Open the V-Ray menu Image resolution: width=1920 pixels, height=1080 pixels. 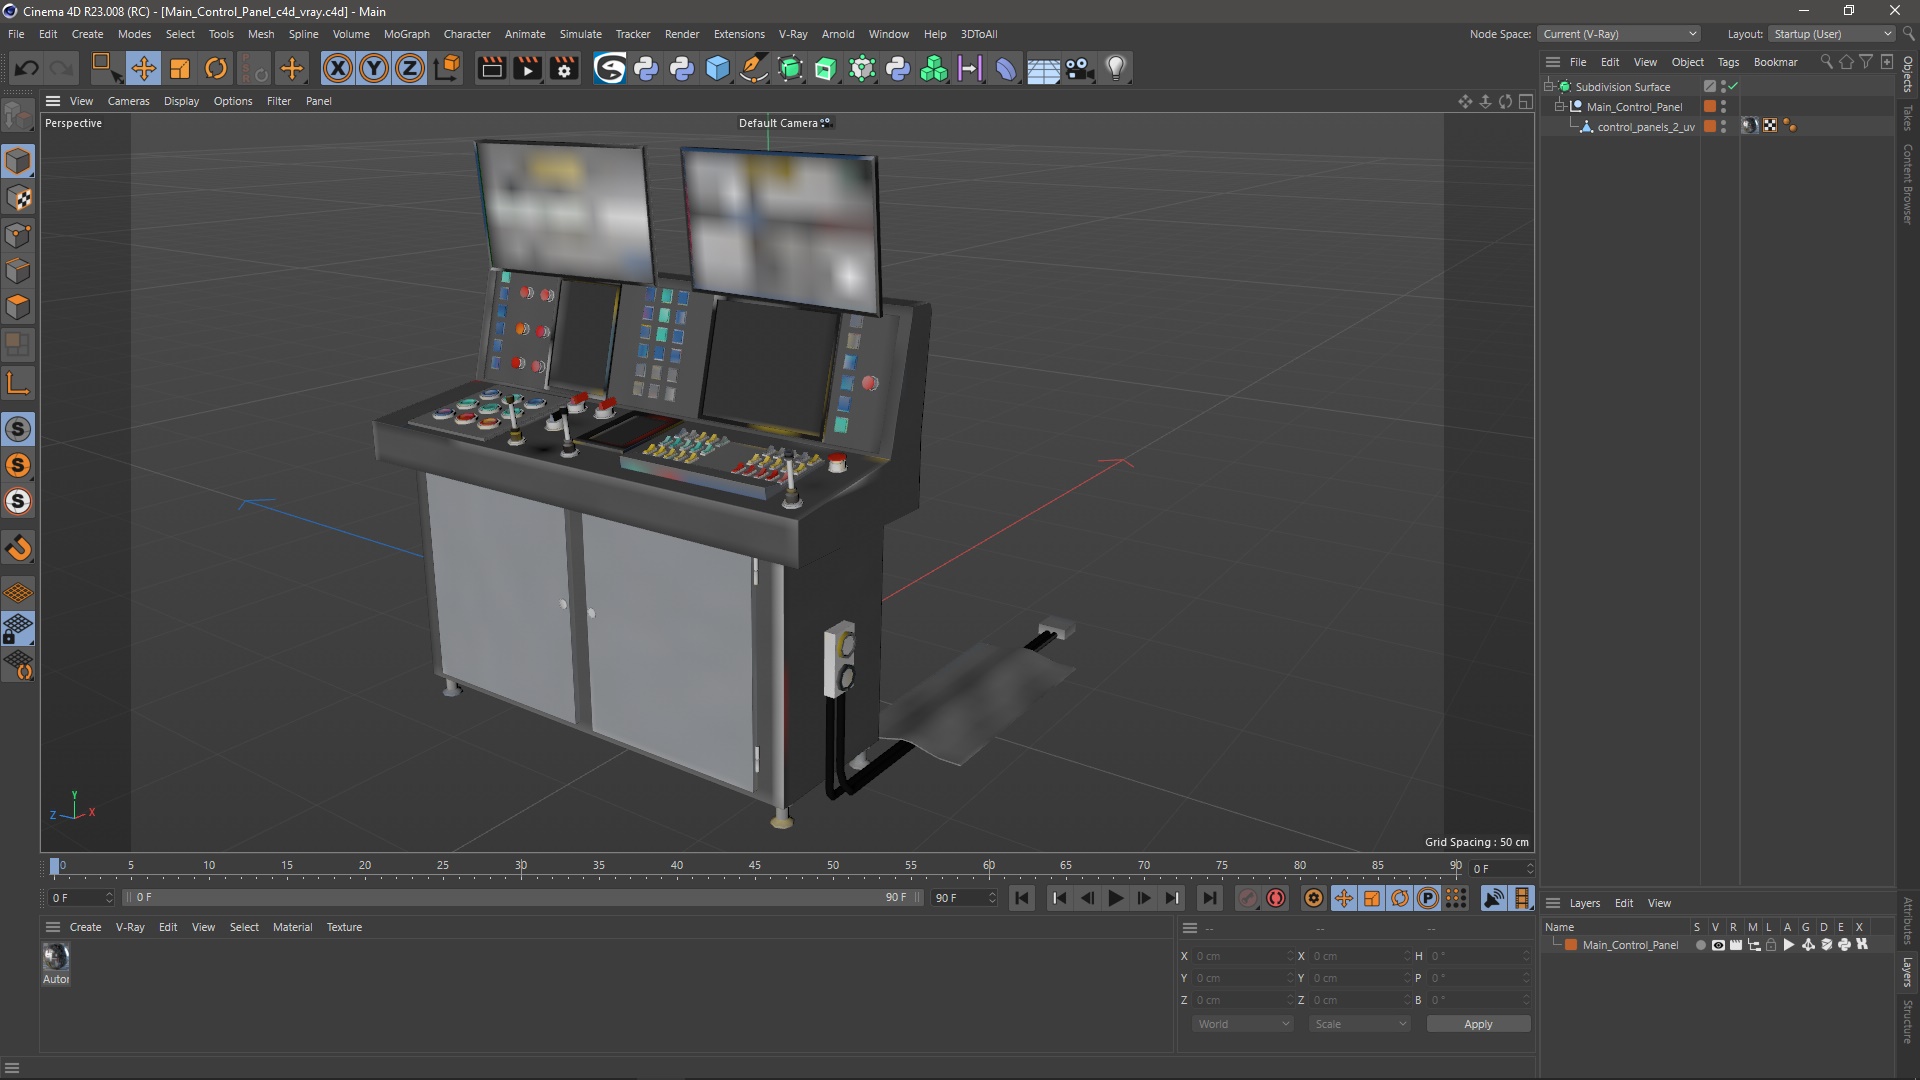(793, 34)
